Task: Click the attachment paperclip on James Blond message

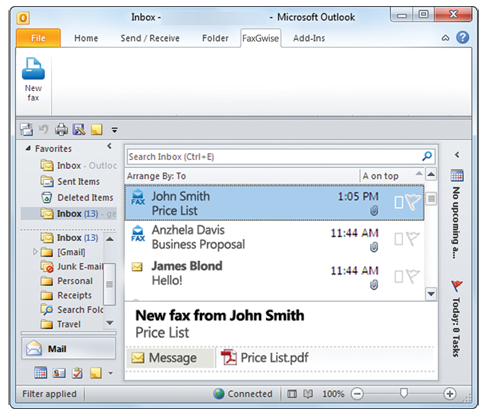Action: 374,285
